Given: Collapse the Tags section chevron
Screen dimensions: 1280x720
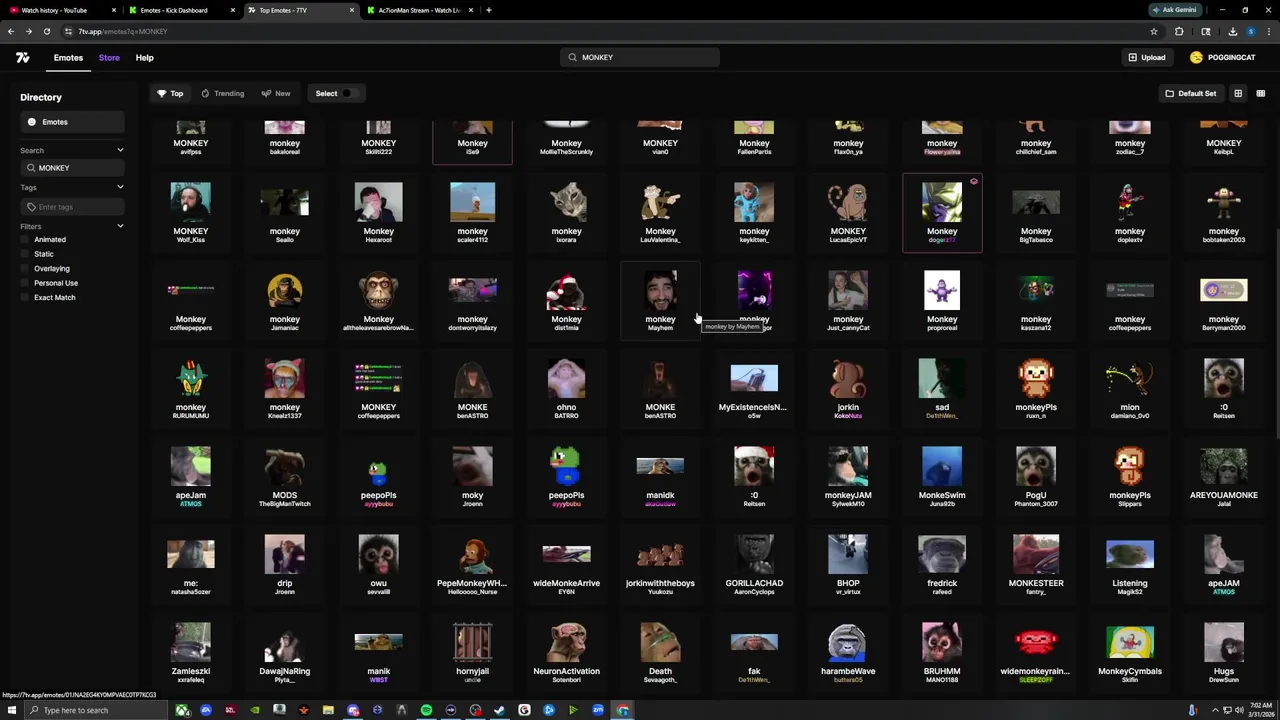Looking at the screenshot, I should 120,187.
